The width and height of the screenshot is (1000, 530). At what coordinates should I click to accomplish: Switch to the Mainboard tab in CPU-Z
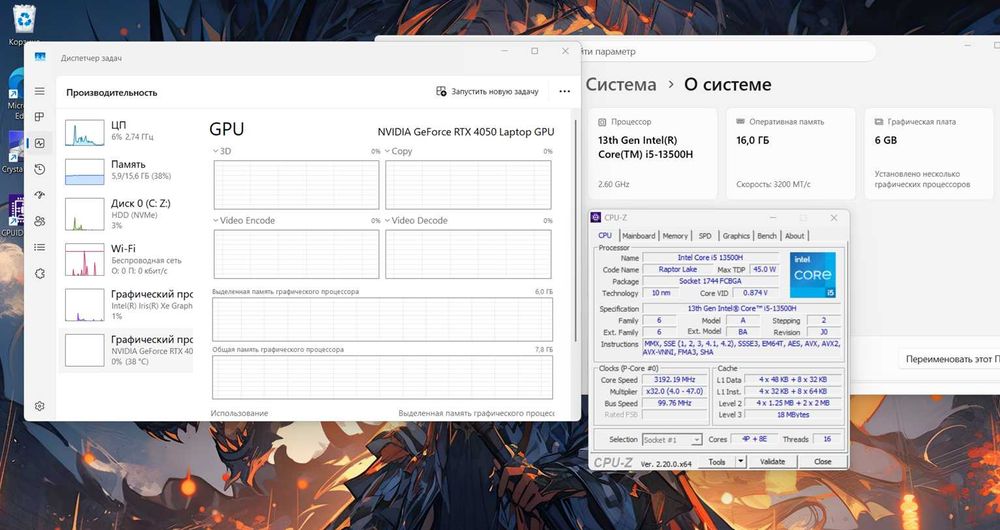coord(638,235)
